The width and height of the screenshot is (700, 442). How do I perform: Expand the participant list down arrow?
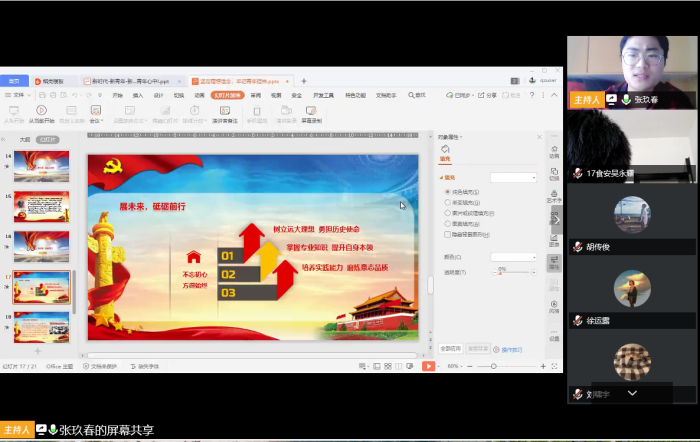(x=632, y=393)
